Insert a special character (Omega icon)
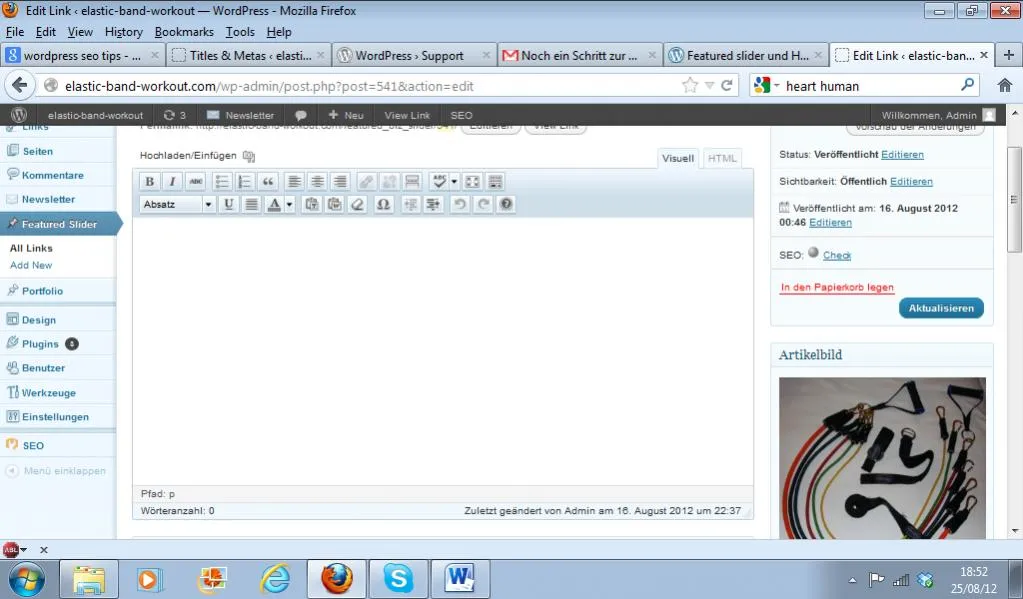Viewport: 1023px width, 599px height. [384, 204]
